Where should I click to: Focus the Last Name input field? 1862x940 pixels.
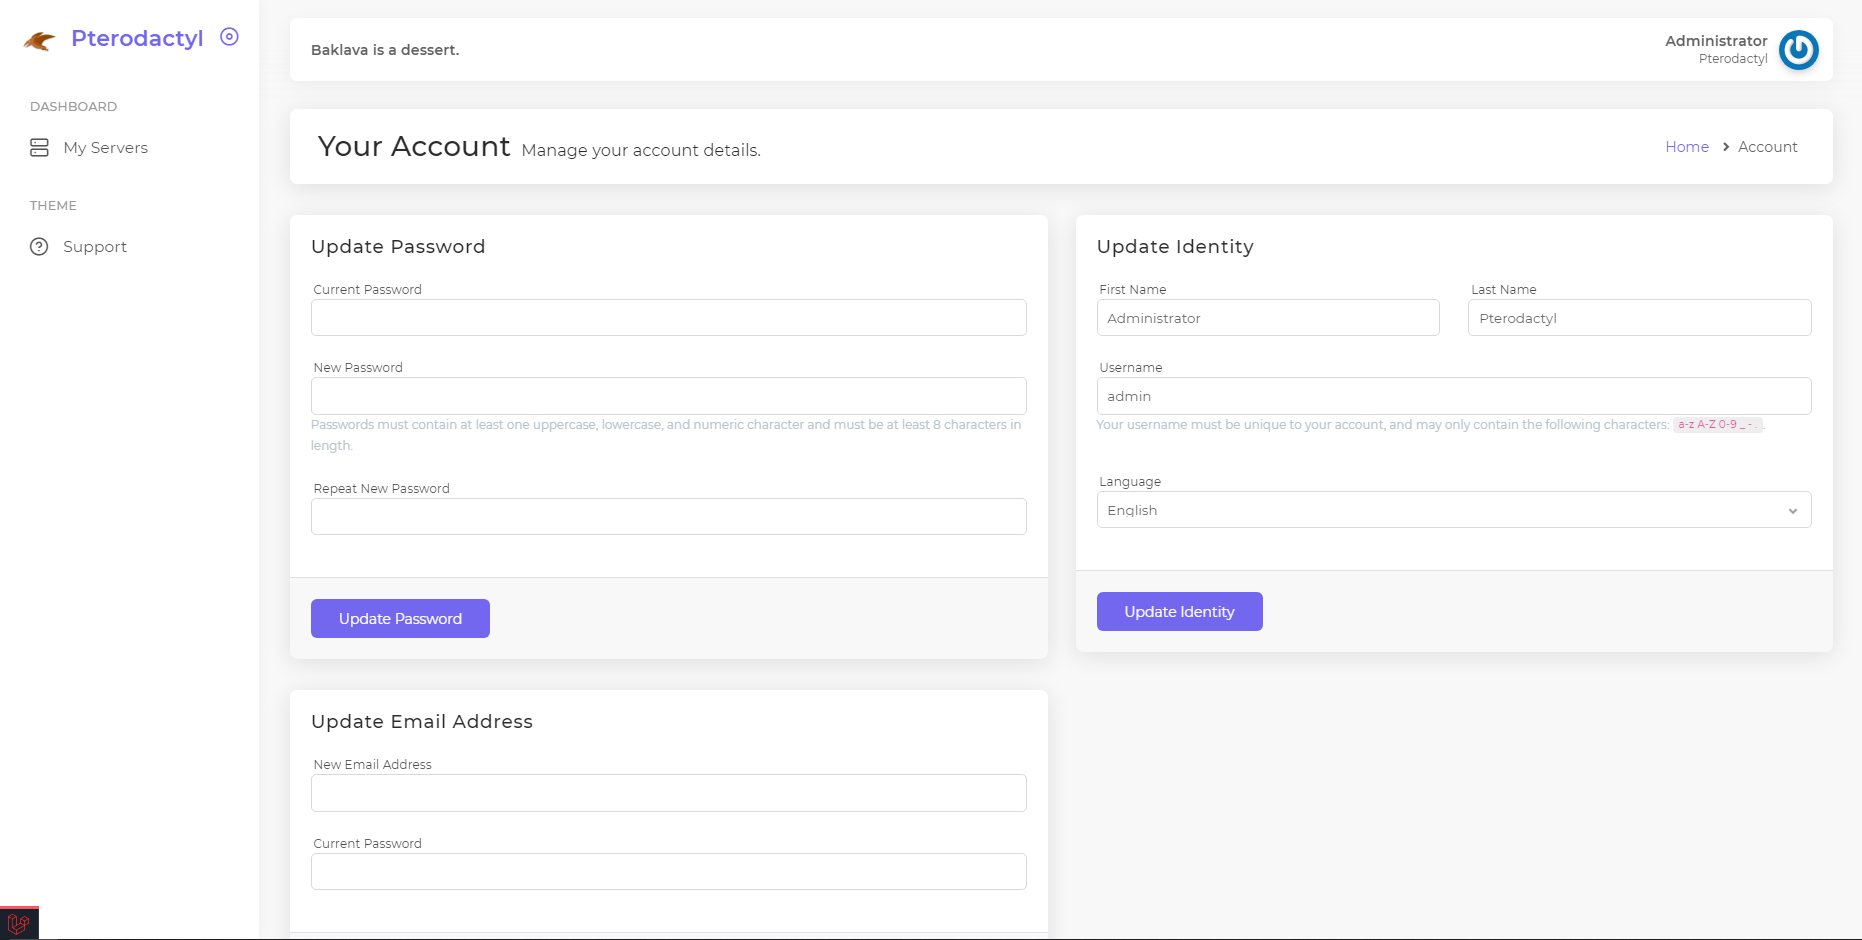pyautogui.click(x=1639, y=318)
